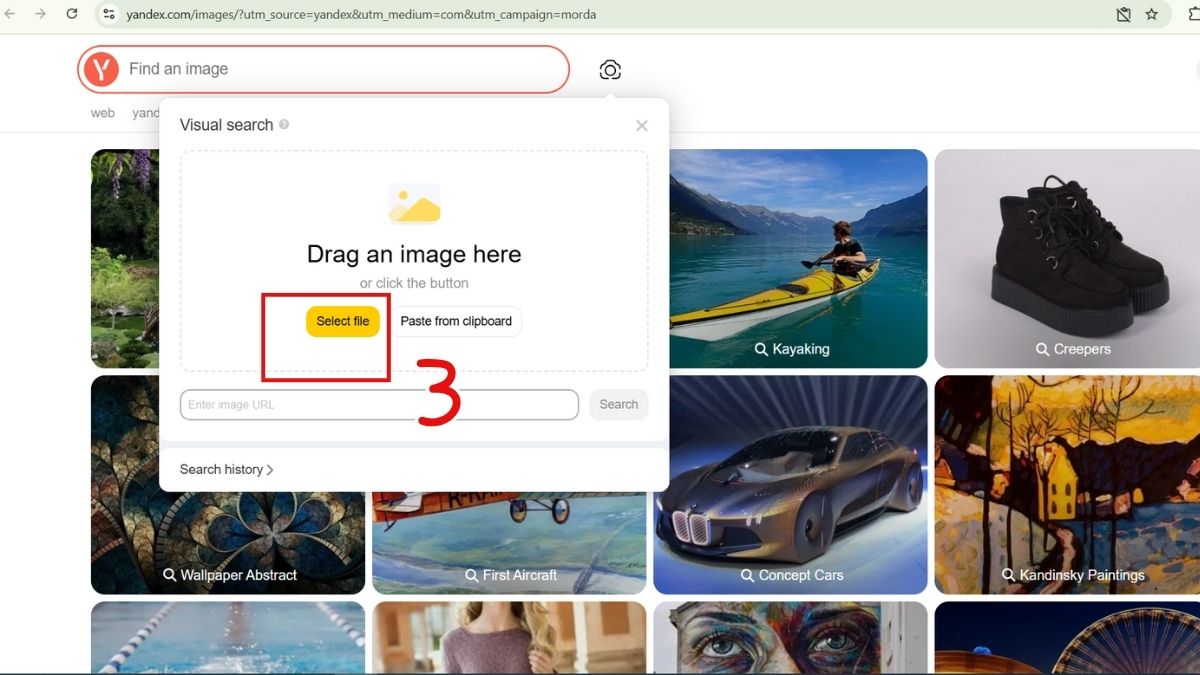Image resolution: width=1200 pixels, height=675 pixels.
Task: Close the Visual search dialog
Action: click(x=642, y=125)
